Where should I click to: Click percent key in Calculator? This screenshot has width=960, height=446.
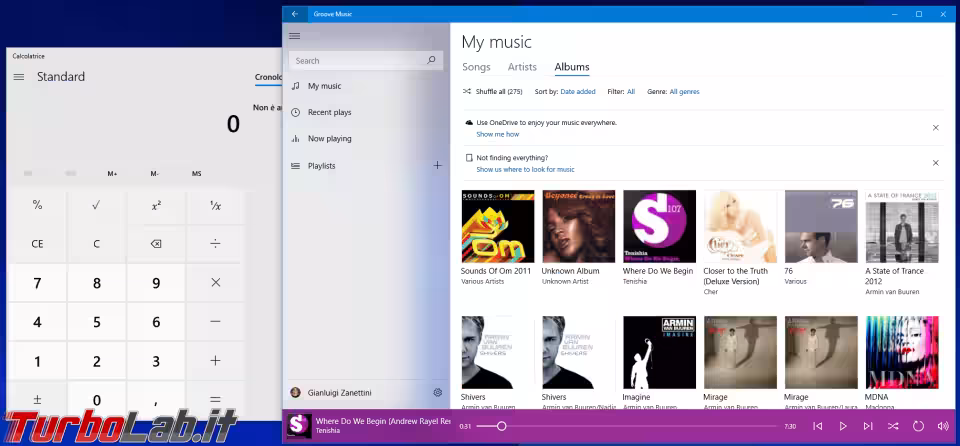[x=37, y=206]
